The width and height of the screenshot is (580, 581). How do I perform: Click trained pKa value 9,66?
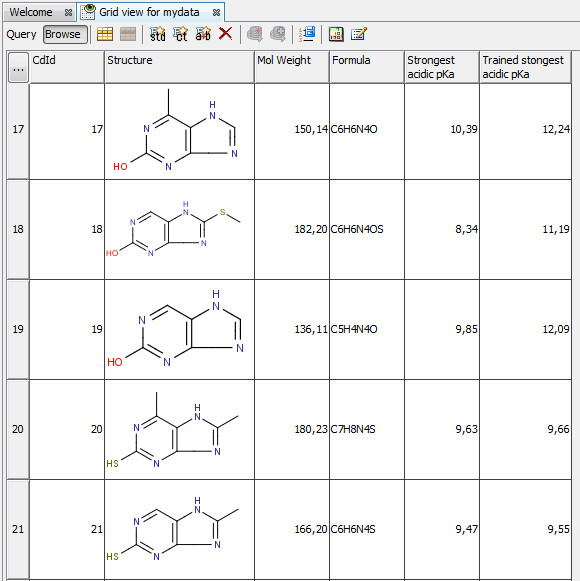pyautogui.click(x=525, y=430)
